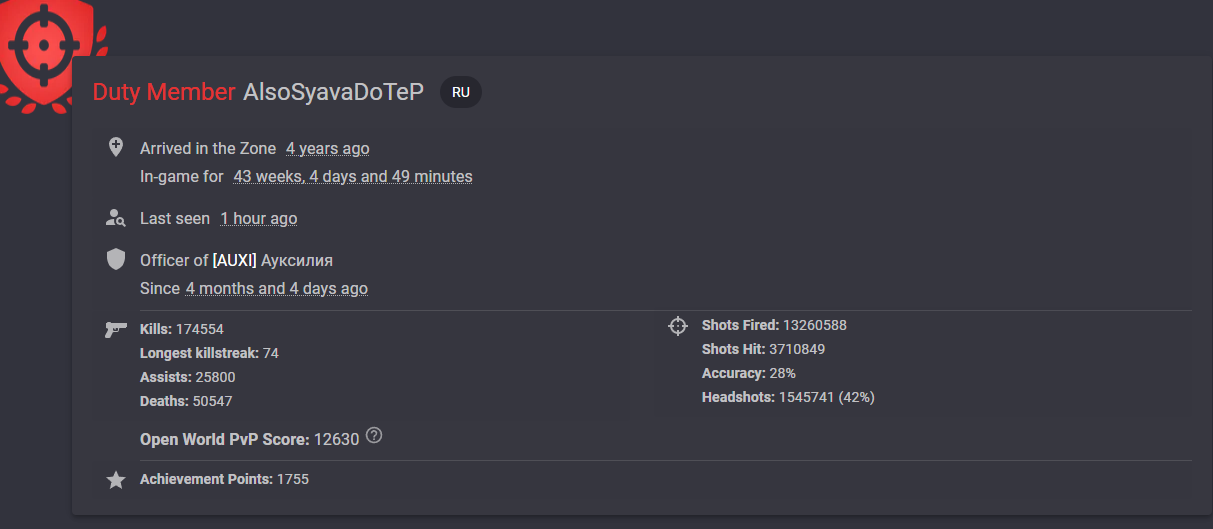Click the Open World PvP Score value
This screenshot has width=1213, height=529.
click(336, 439)
